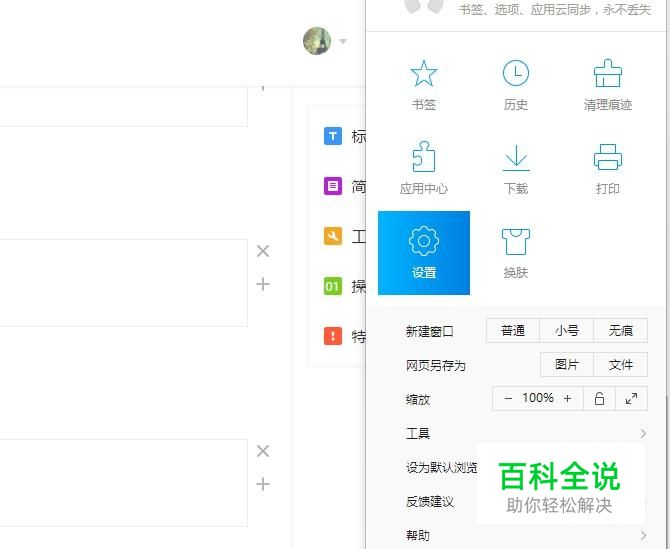This screenshot has width=670, height=549.
Task: Click the green 01 steps icon
Action: pyautogui.click(x=333, y=286)
